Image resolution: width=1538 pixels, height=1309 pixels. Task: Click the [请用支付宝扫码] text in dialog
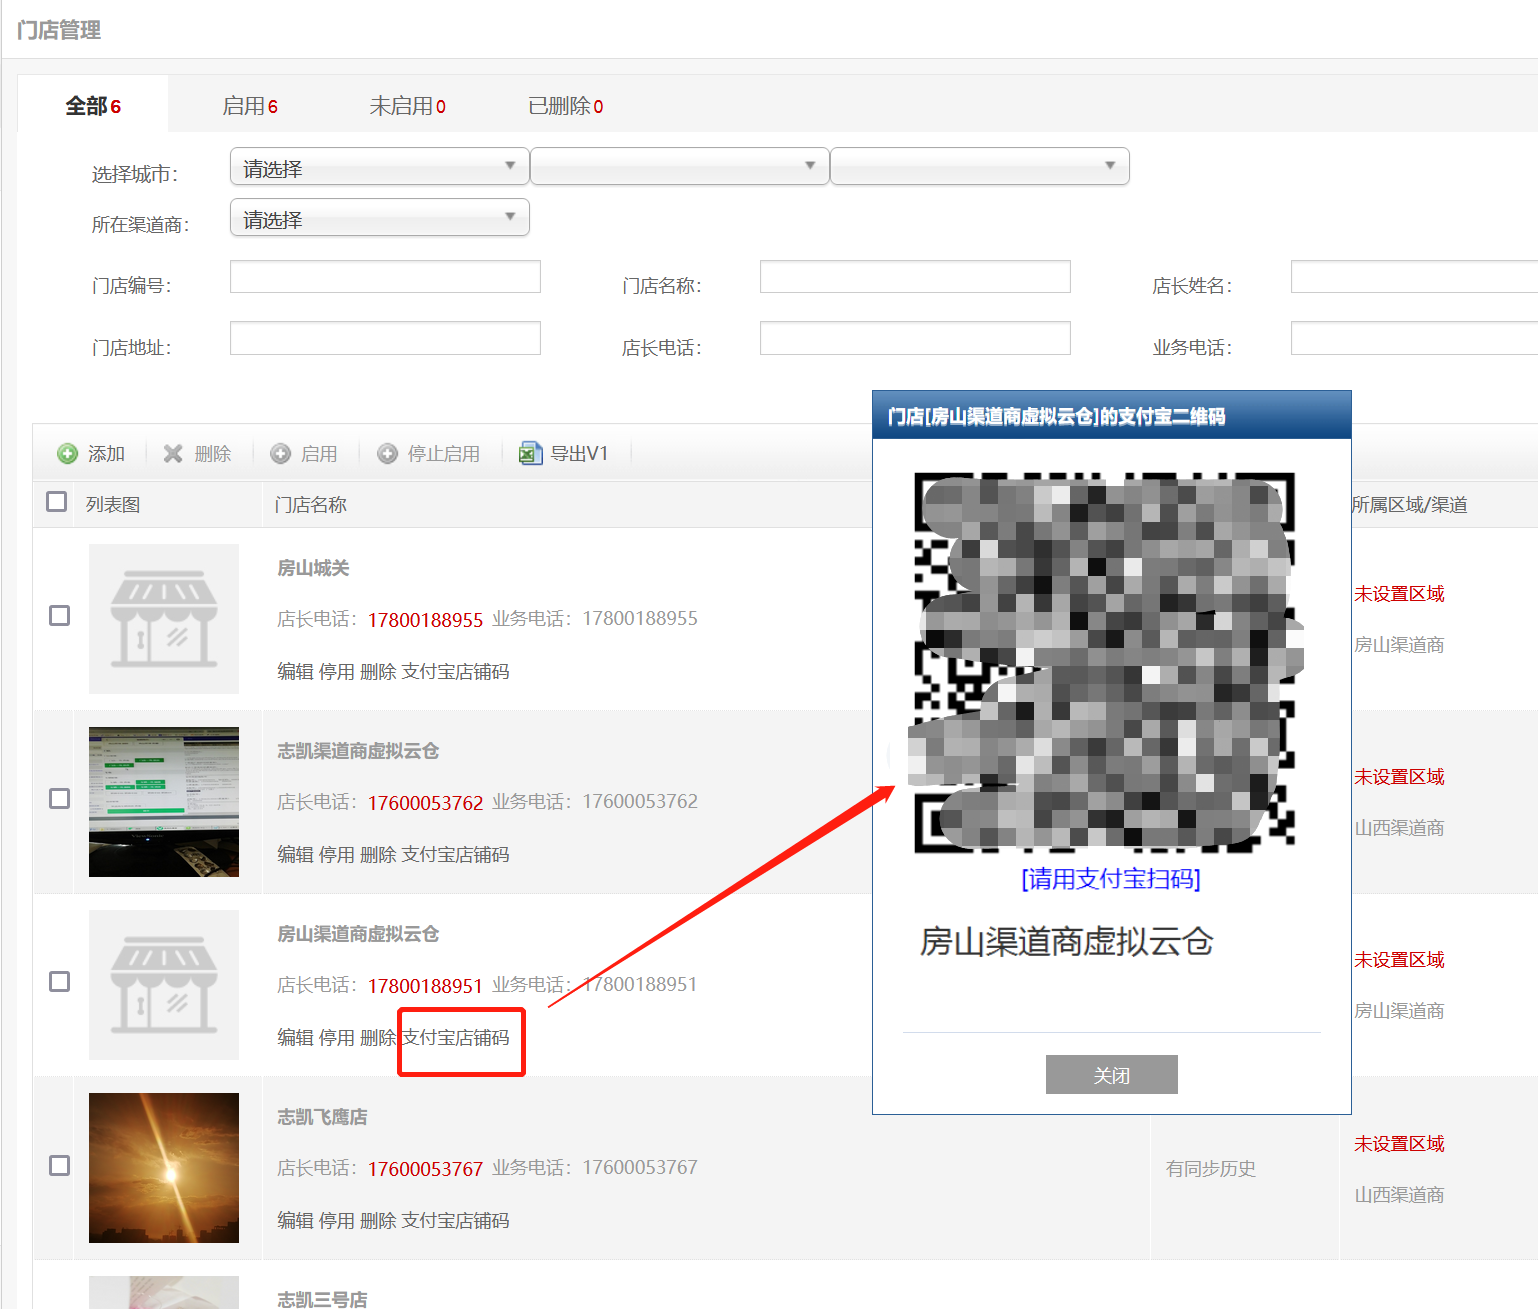(1111, 879)
